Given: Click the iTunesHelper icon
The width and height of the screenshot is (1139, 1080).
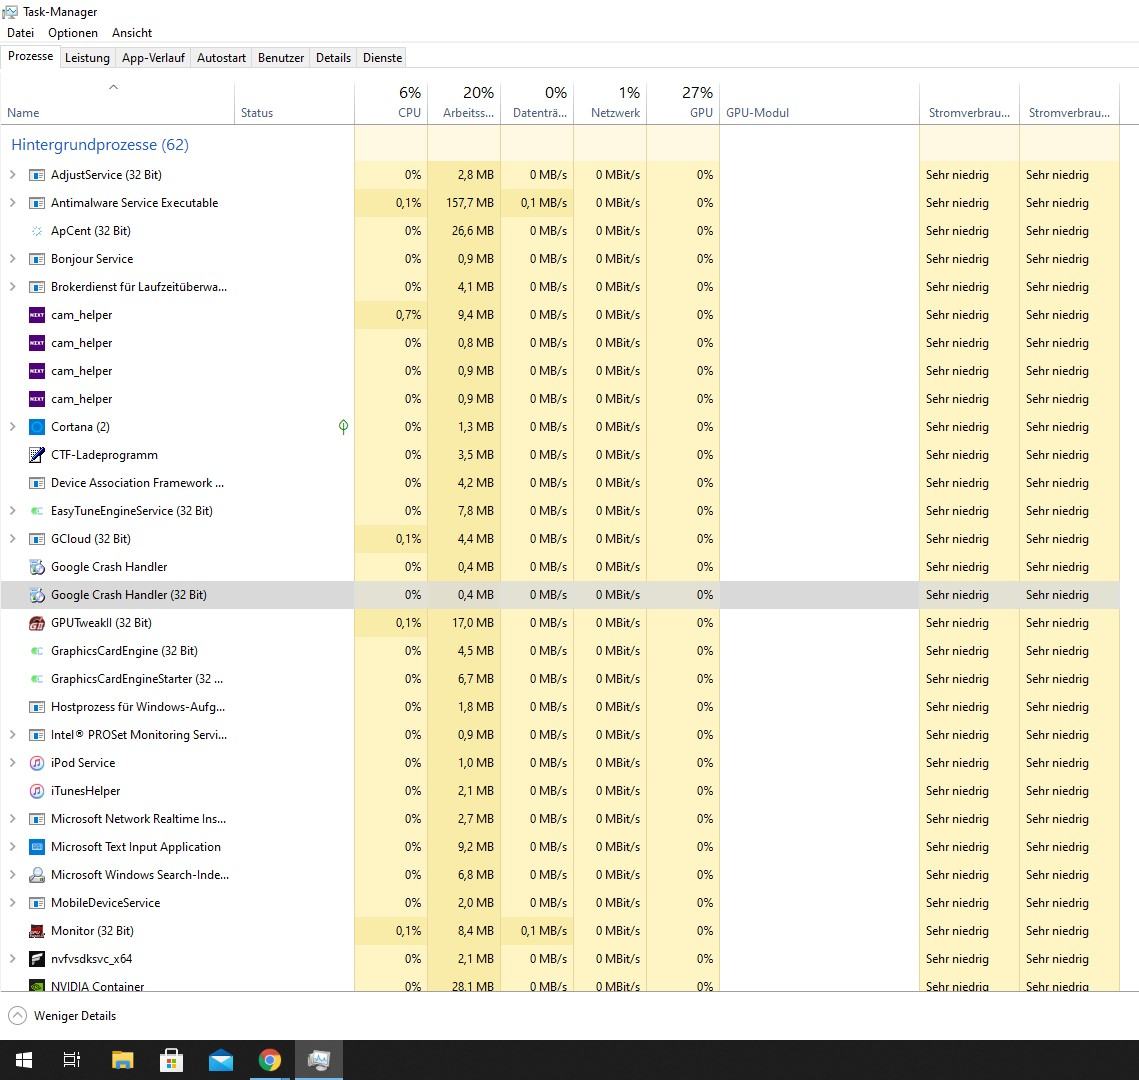Looking at the screenshot, I should point(36,791).
